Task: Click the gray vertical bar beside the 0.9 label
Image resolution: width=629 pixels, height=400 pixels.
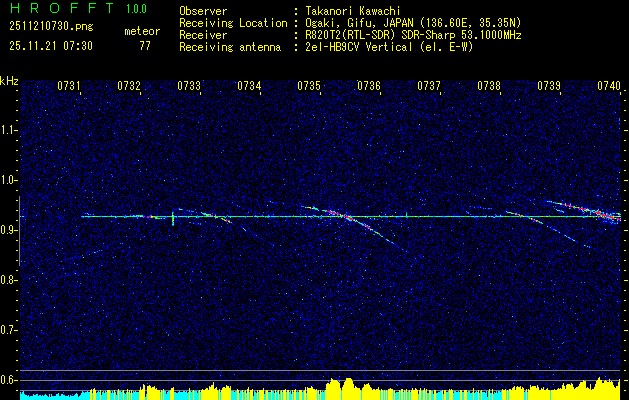Action: coord(19,231)
